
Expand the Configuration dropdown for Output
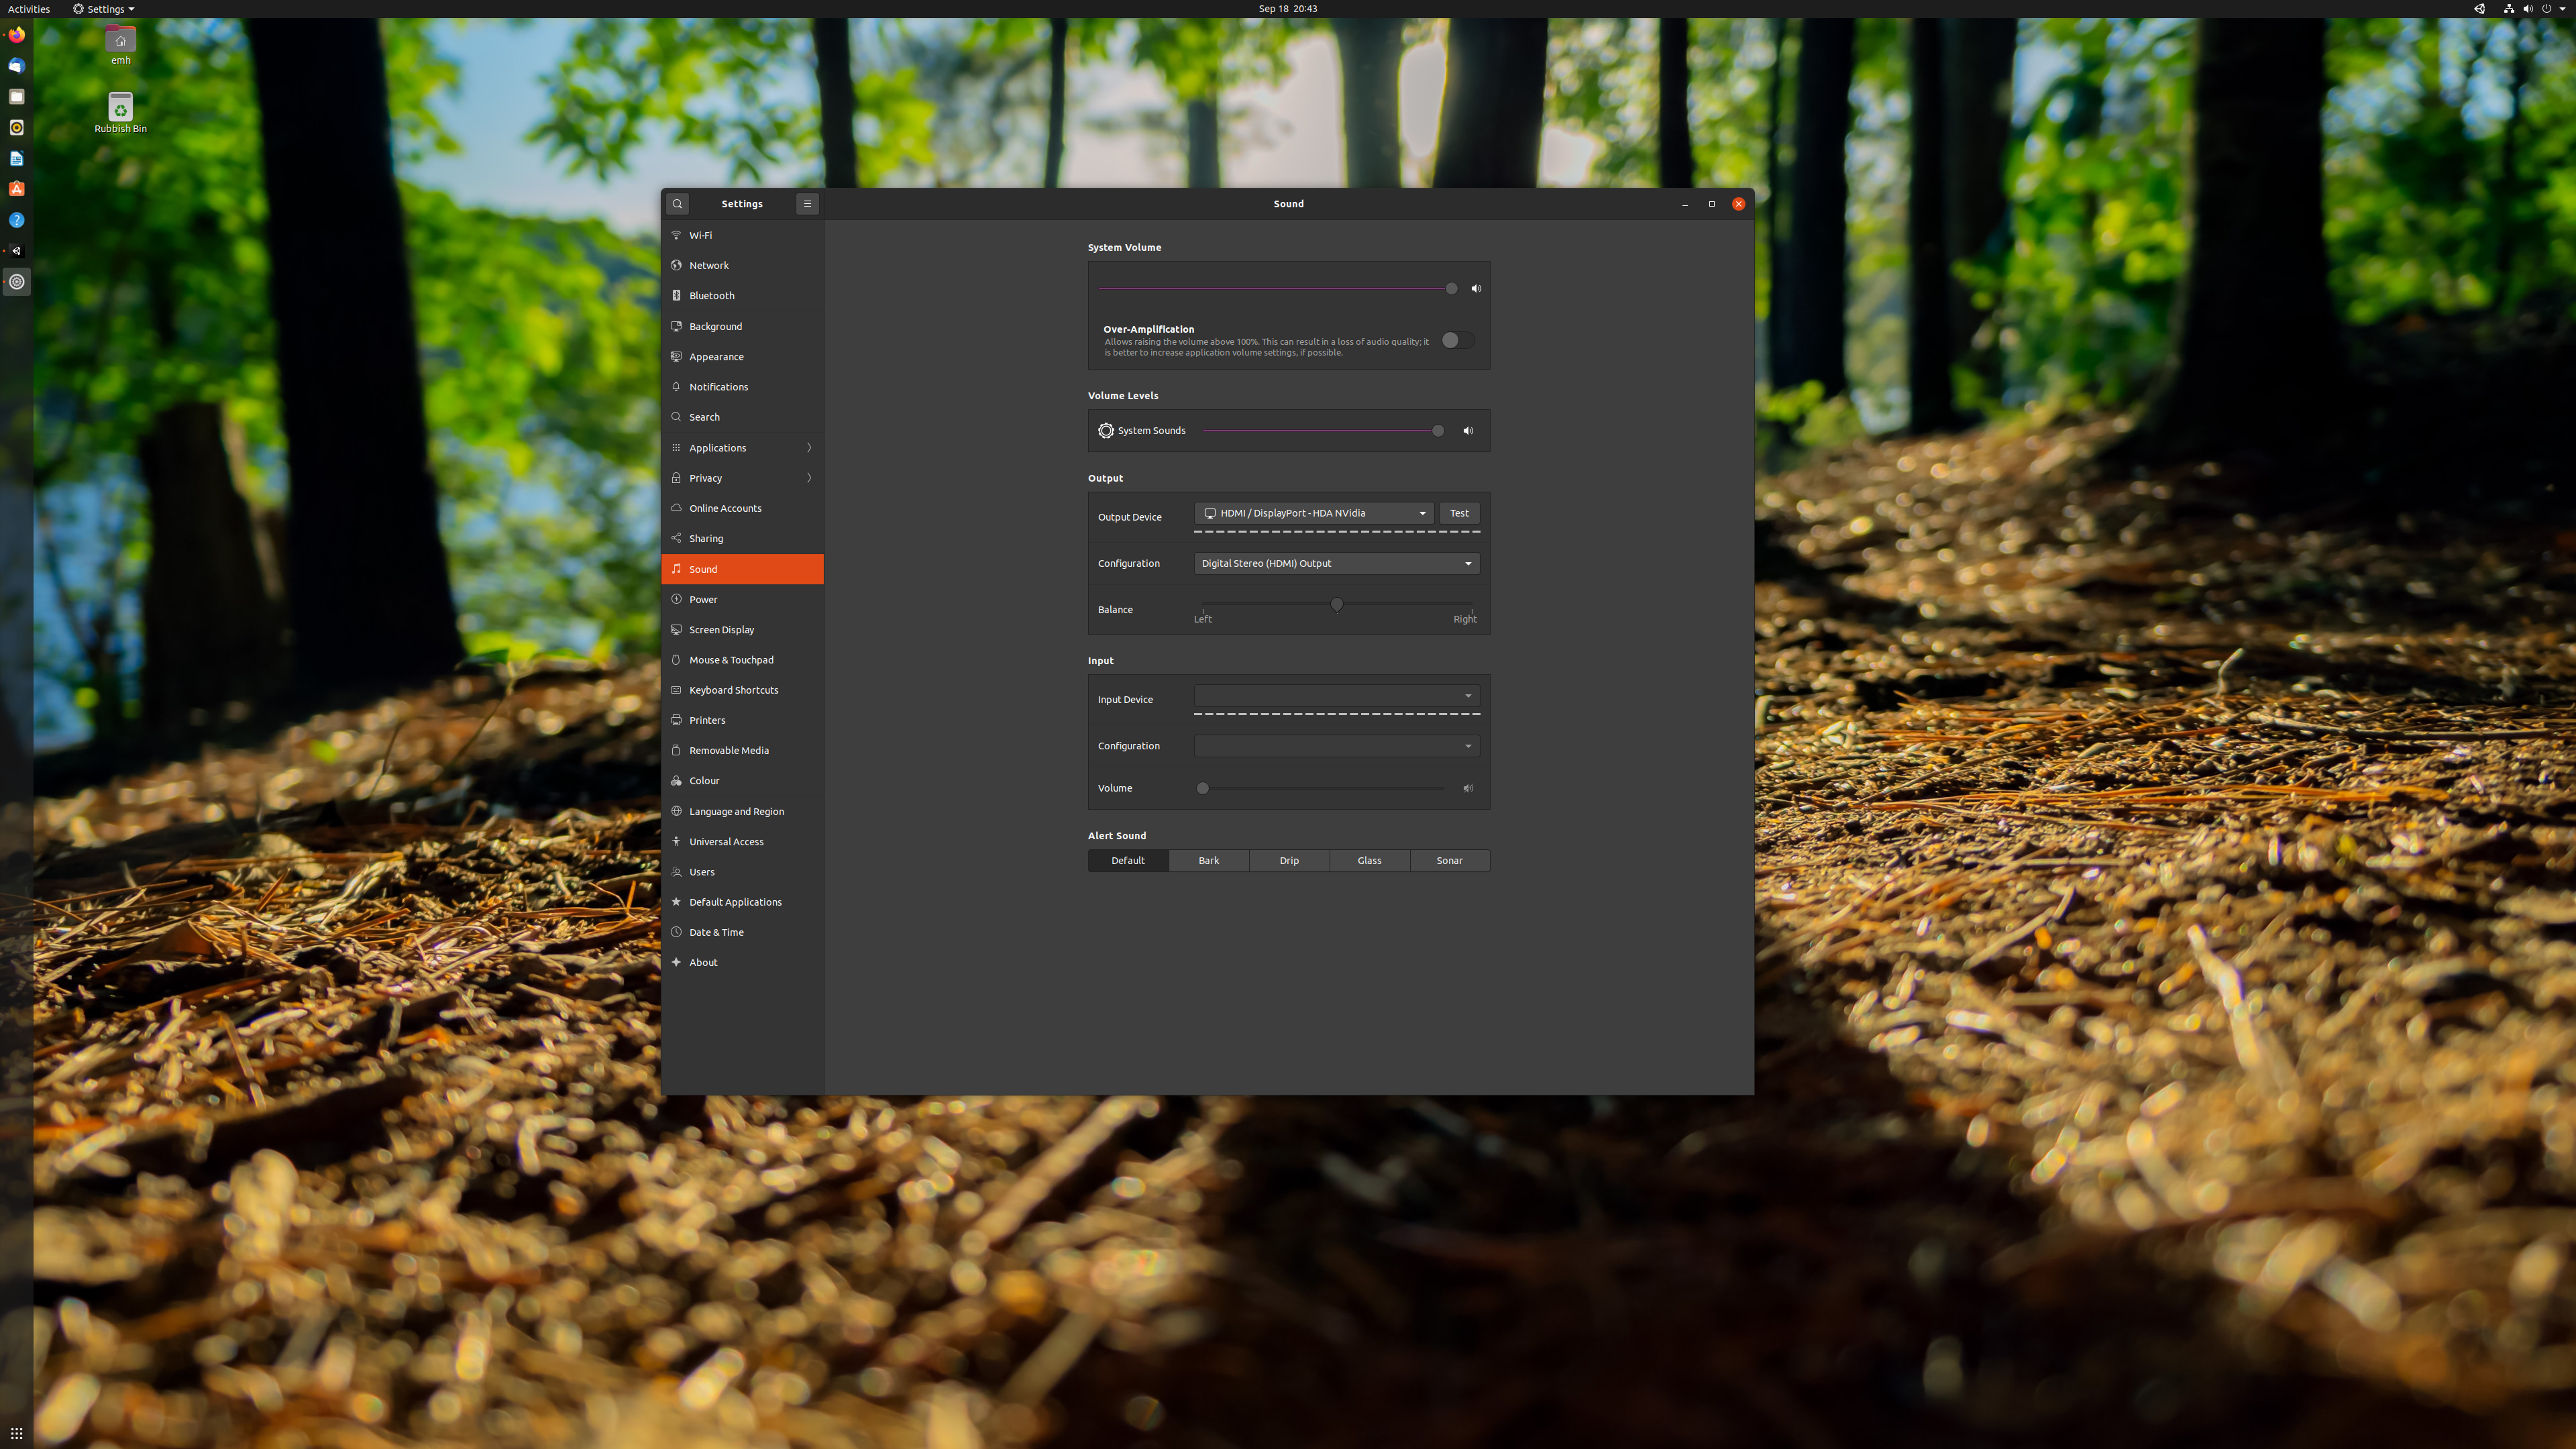tap(1336, 563)
